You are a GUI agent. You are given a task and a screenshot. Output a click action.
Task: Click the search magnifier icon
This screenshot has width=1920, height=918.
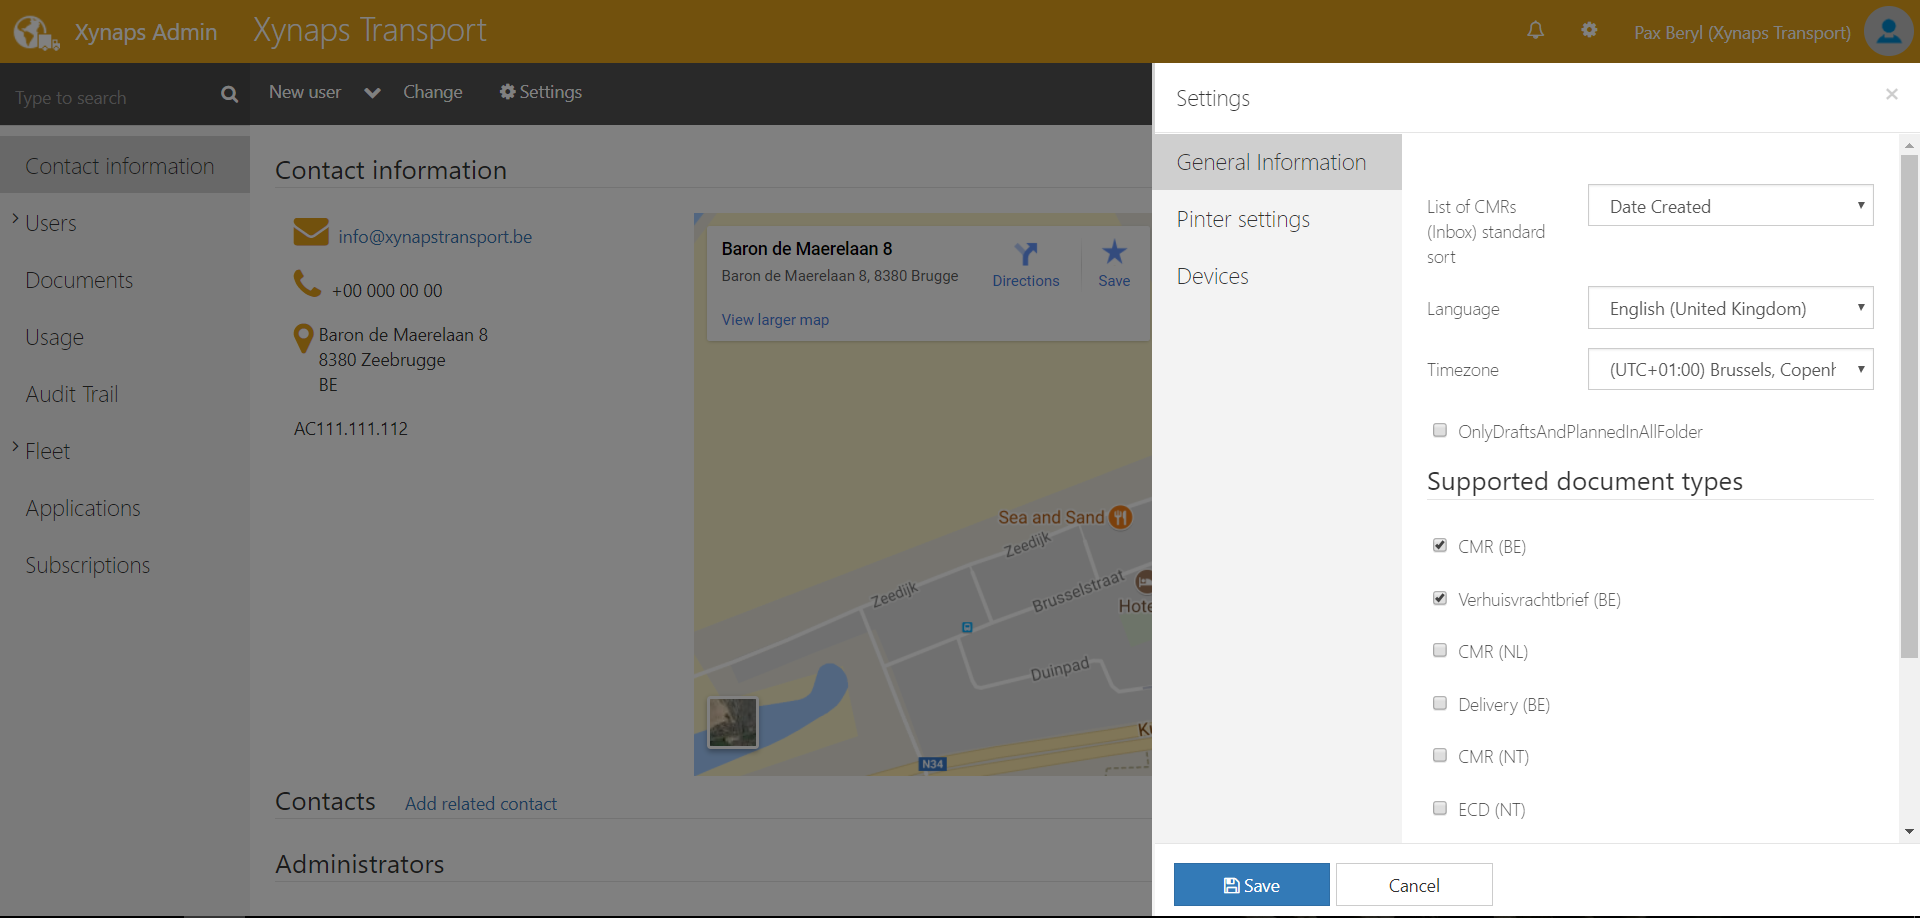229,94
